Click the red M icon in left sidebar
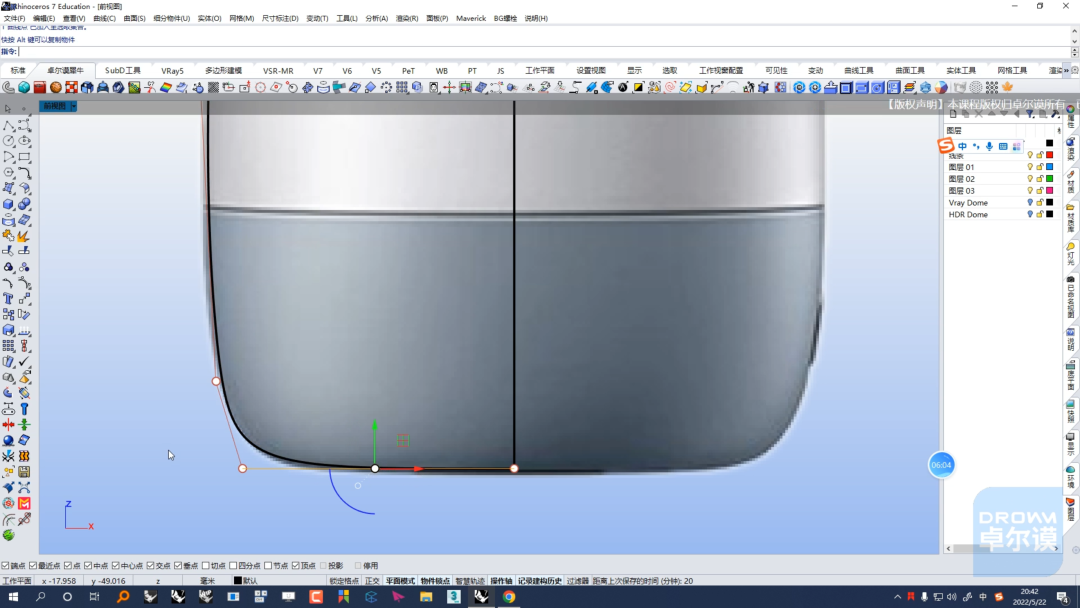This screenshot has height=608, width=1080. click(x=24, y=504)
